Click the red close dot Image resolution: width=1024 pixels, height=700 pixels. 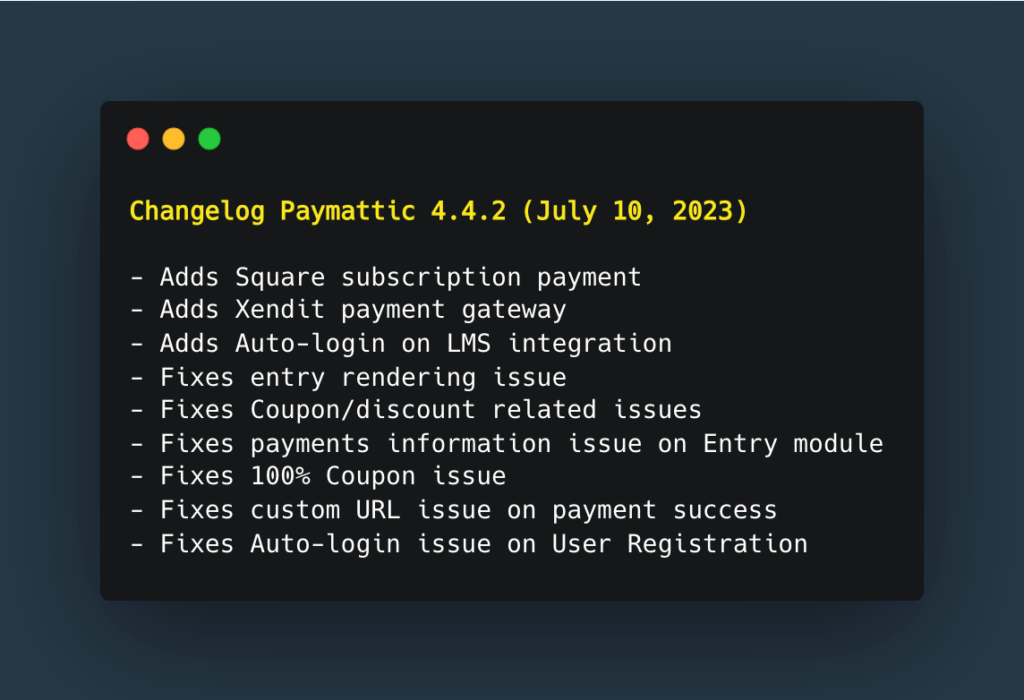click(138, 139)
